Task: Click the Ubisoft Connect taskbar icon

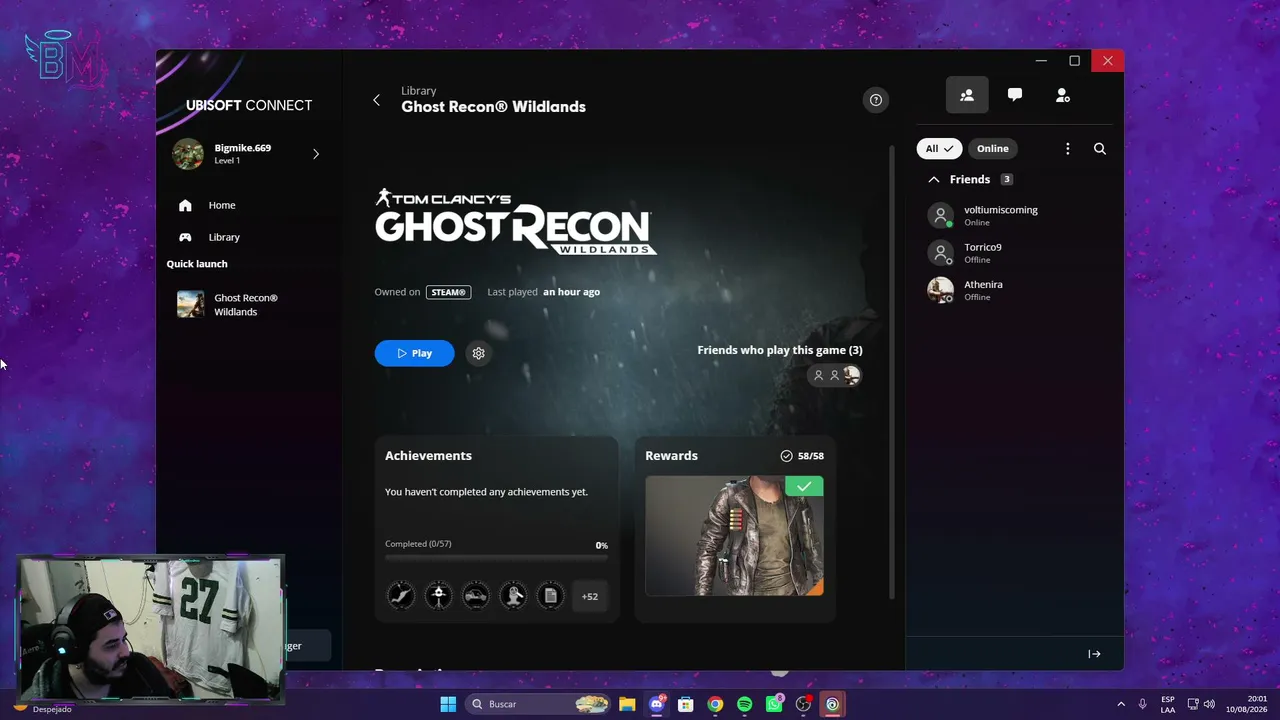Action: [832, 704]
